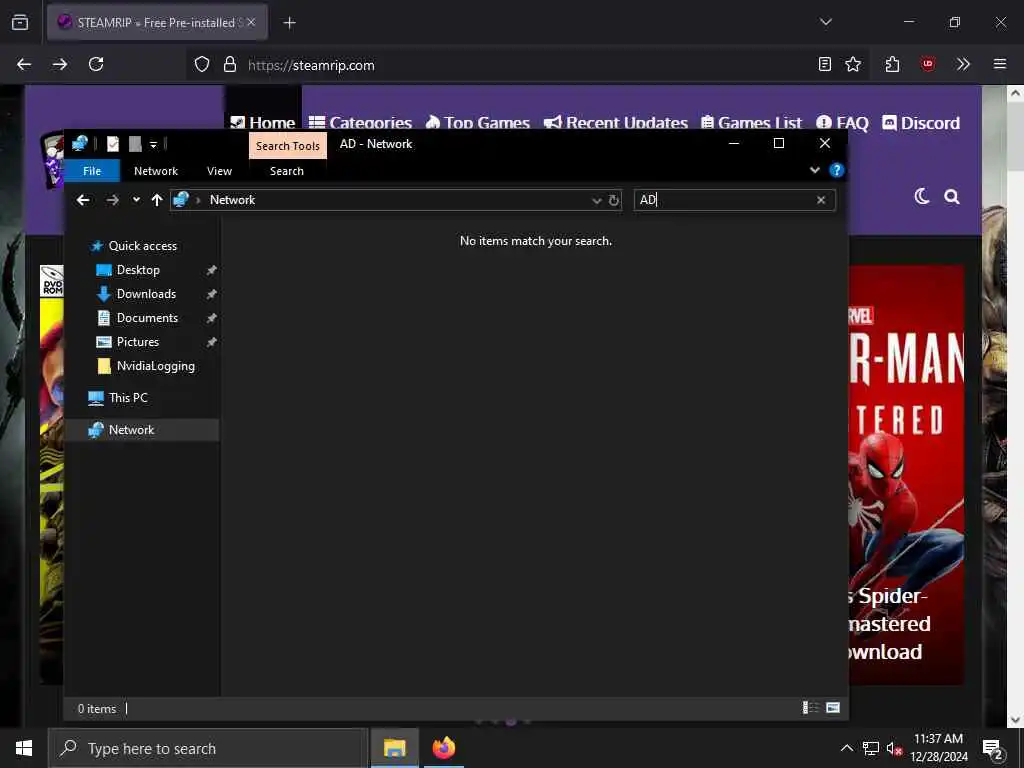The image size is (1024, 768).
Task: Open Desktop folder in sidebar
Action: 138,270
